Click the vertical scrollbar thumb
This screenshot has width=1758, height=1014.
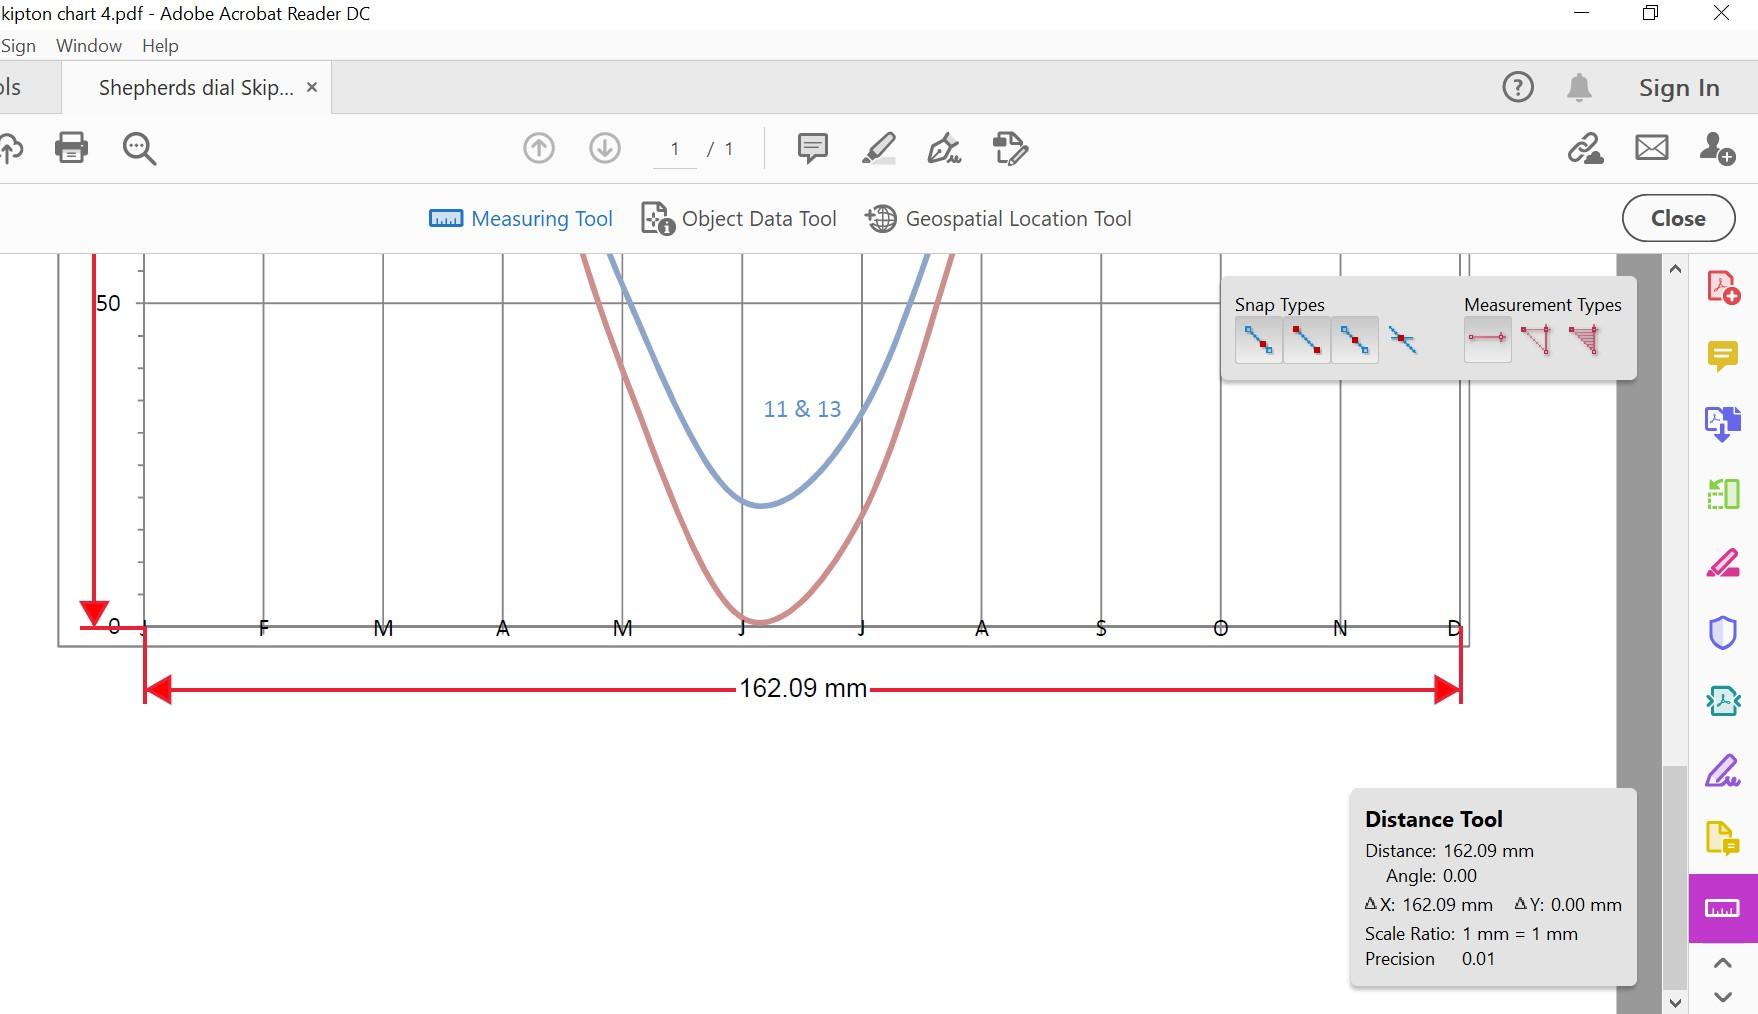click(1675, 876)
